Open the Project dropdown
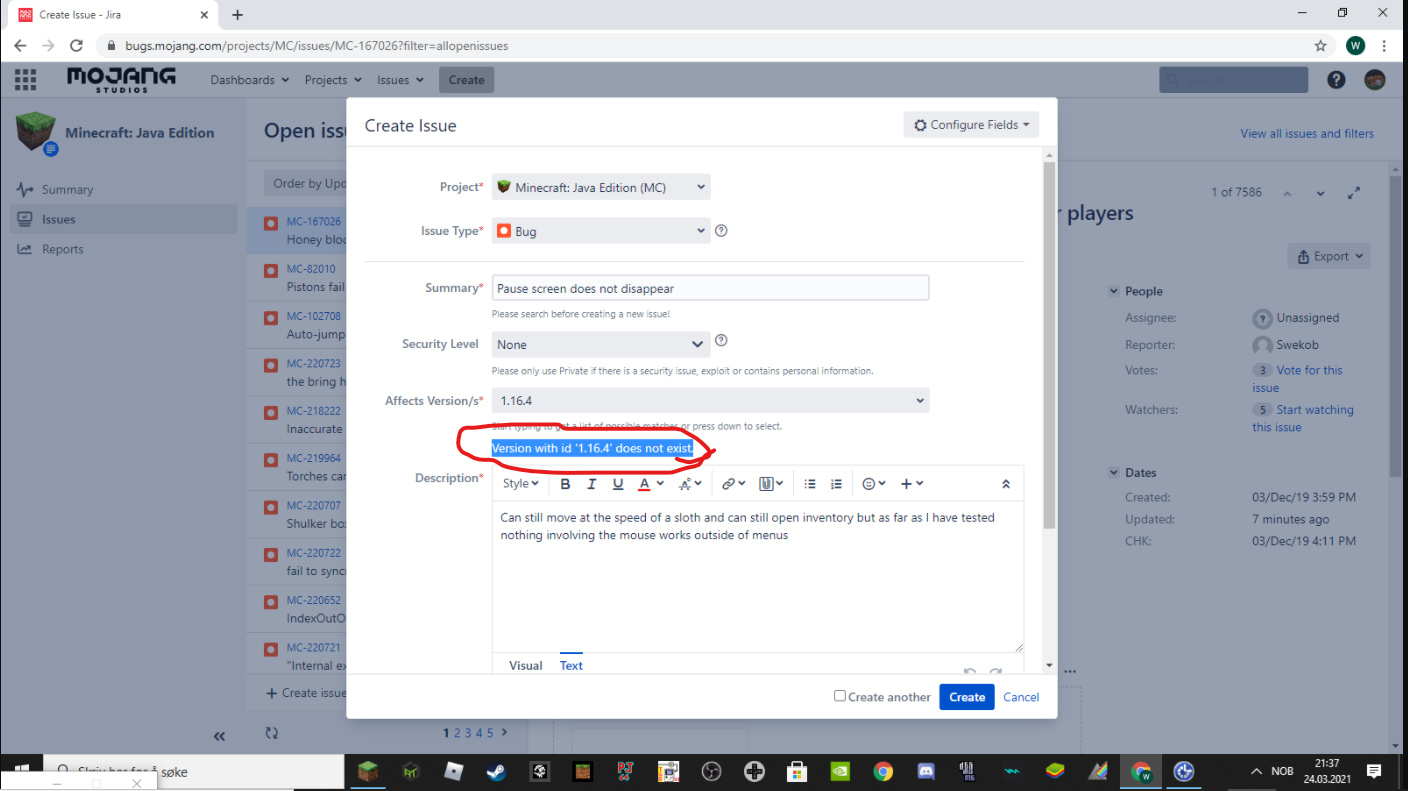Image resolution: width=1408 pixels, height=791 pixels. 601,187
